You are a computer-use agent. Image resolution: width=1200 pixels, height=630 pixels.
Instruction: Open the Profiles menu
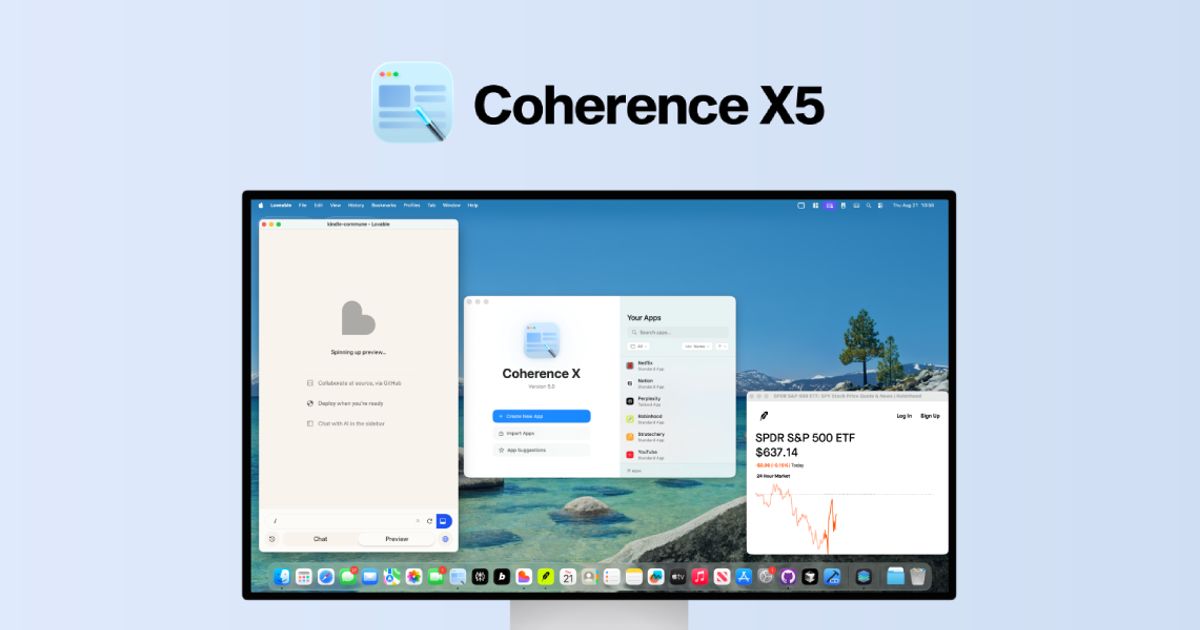click(412, 205)
